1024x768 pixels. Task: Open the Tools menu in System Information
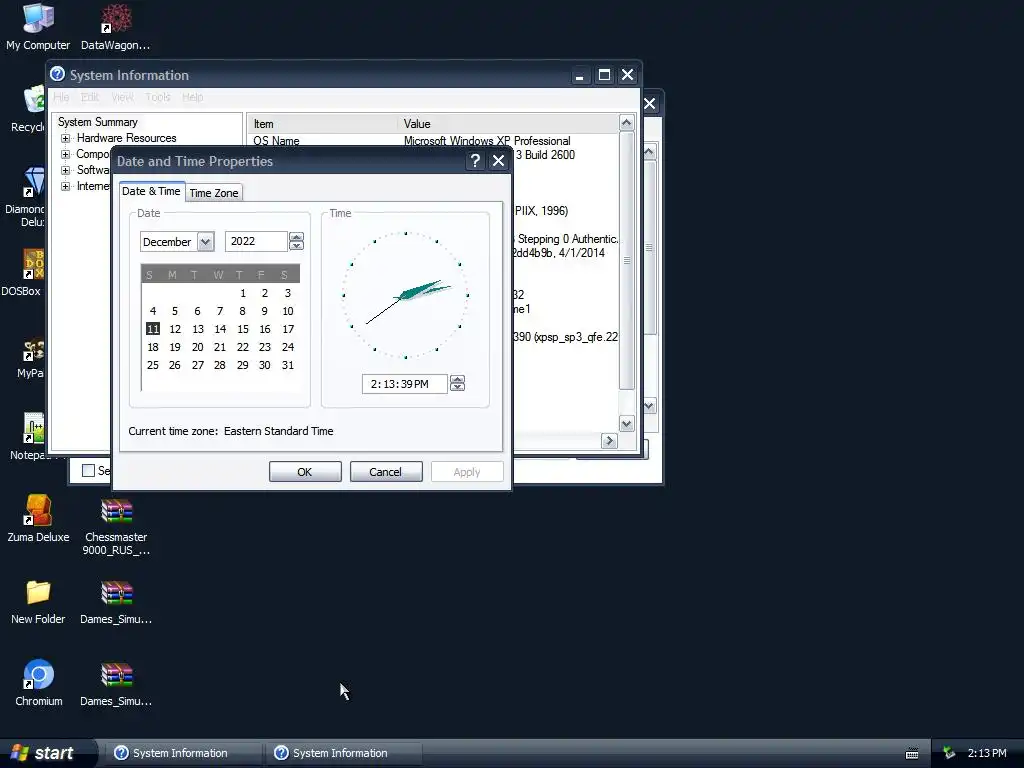(157, 97)
